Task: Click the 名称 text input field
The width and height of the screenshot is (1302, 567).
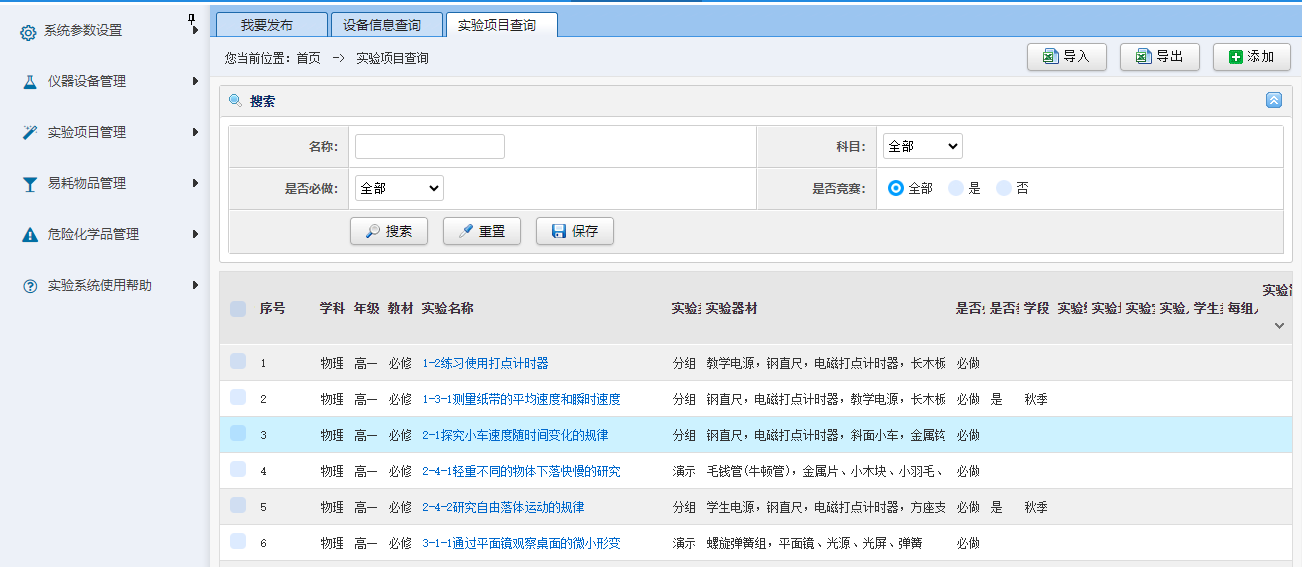Action: click(430, 147)
